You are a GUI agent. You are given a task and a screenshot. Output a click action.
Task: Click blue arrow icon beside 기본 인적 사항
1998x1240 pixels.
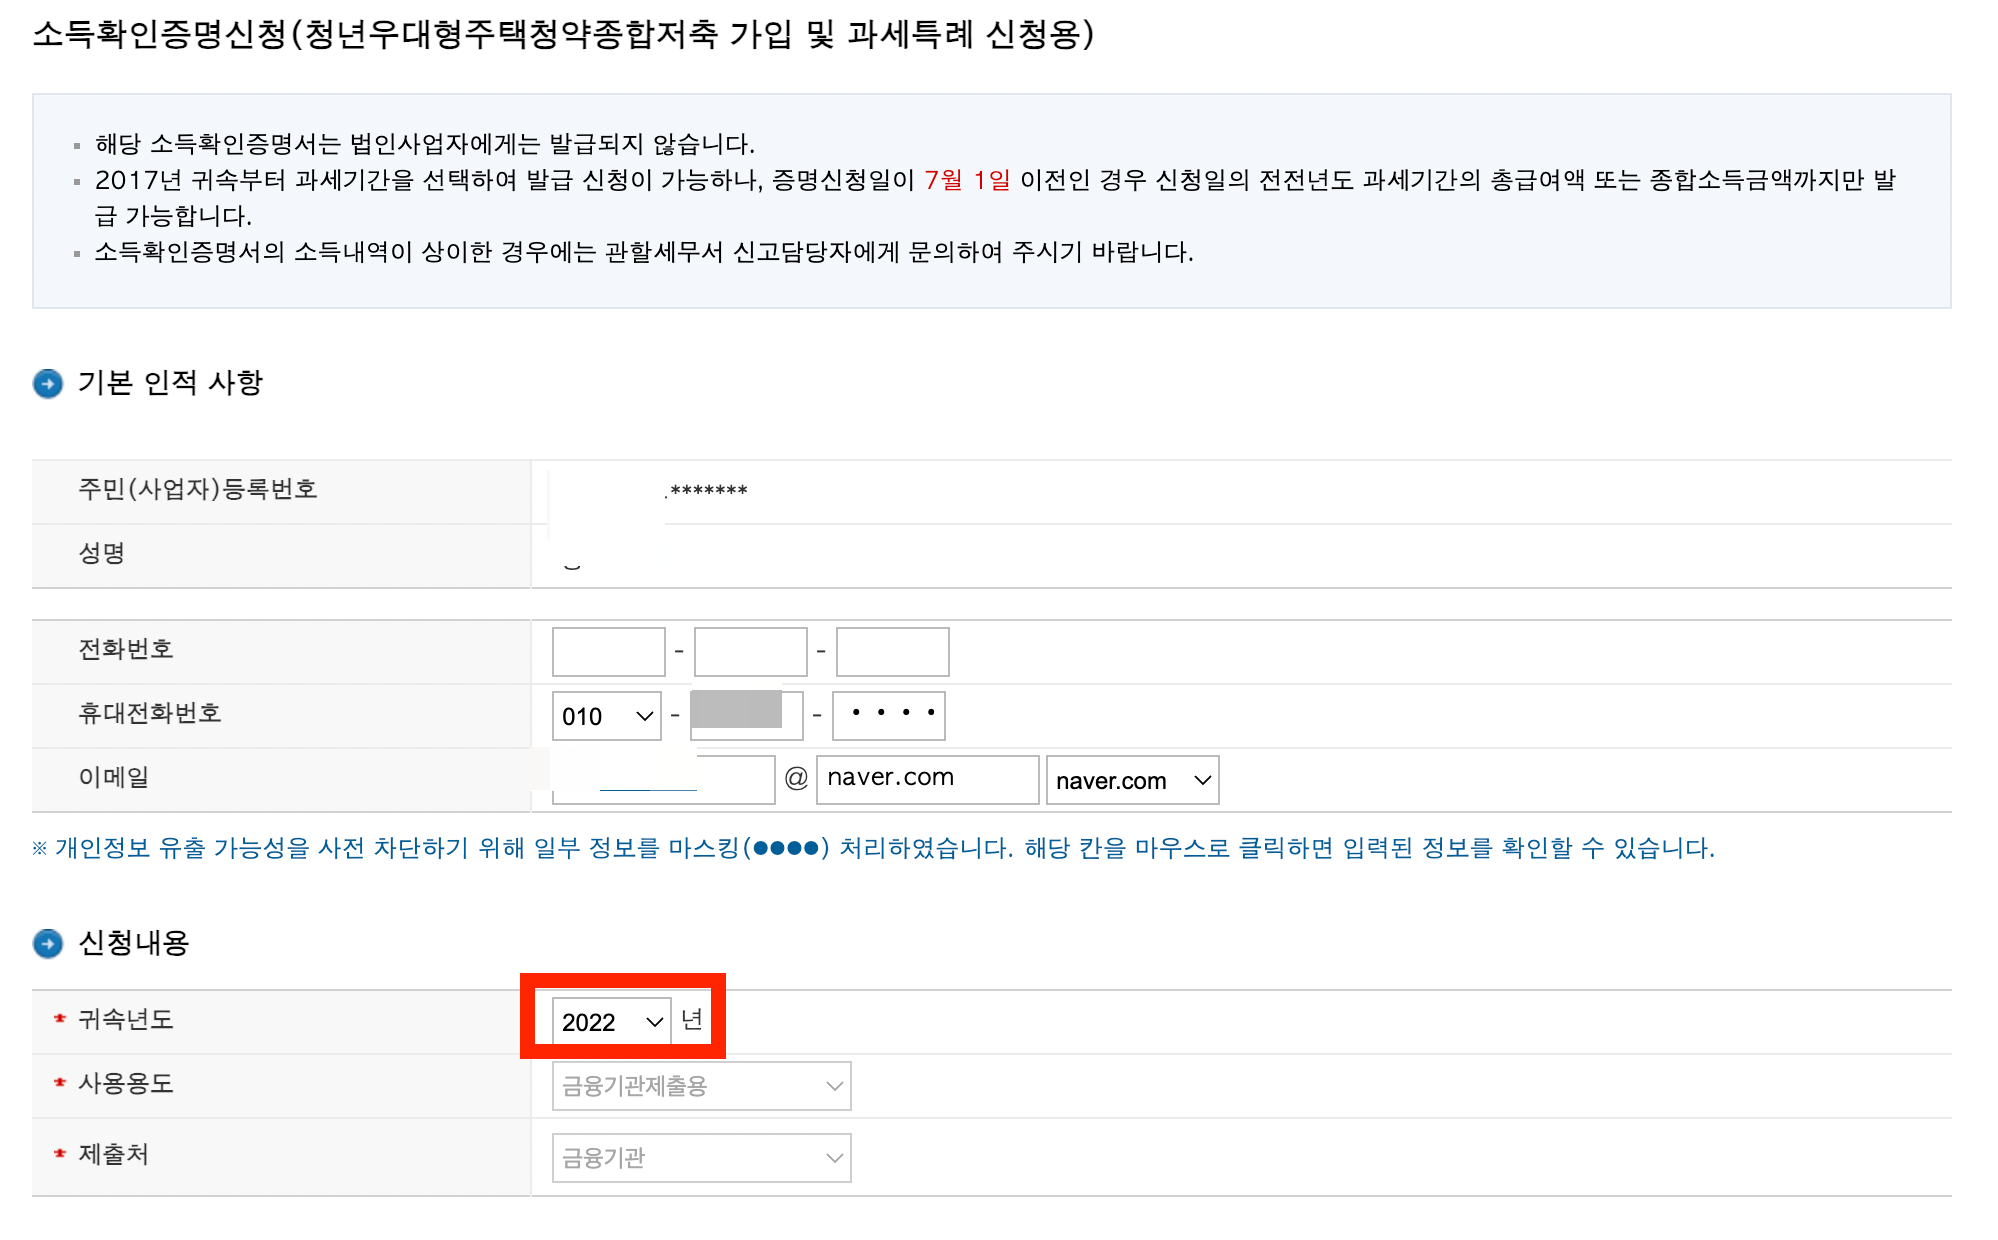tap(47, 383)
